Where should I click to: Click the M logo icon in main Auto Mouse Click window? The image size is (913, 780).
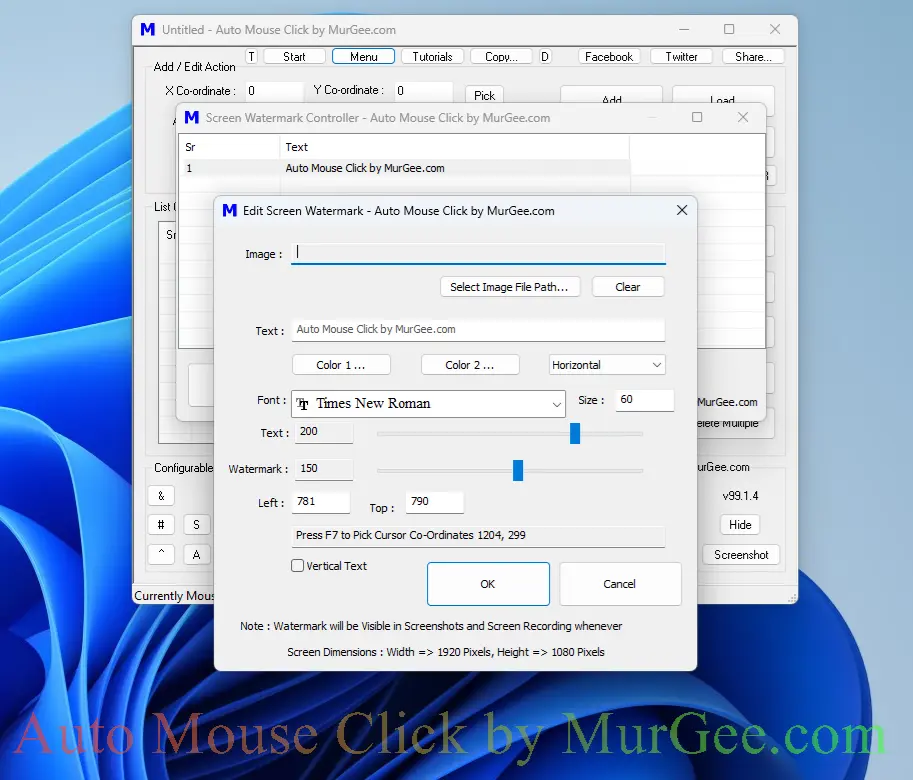coord(148,29)
